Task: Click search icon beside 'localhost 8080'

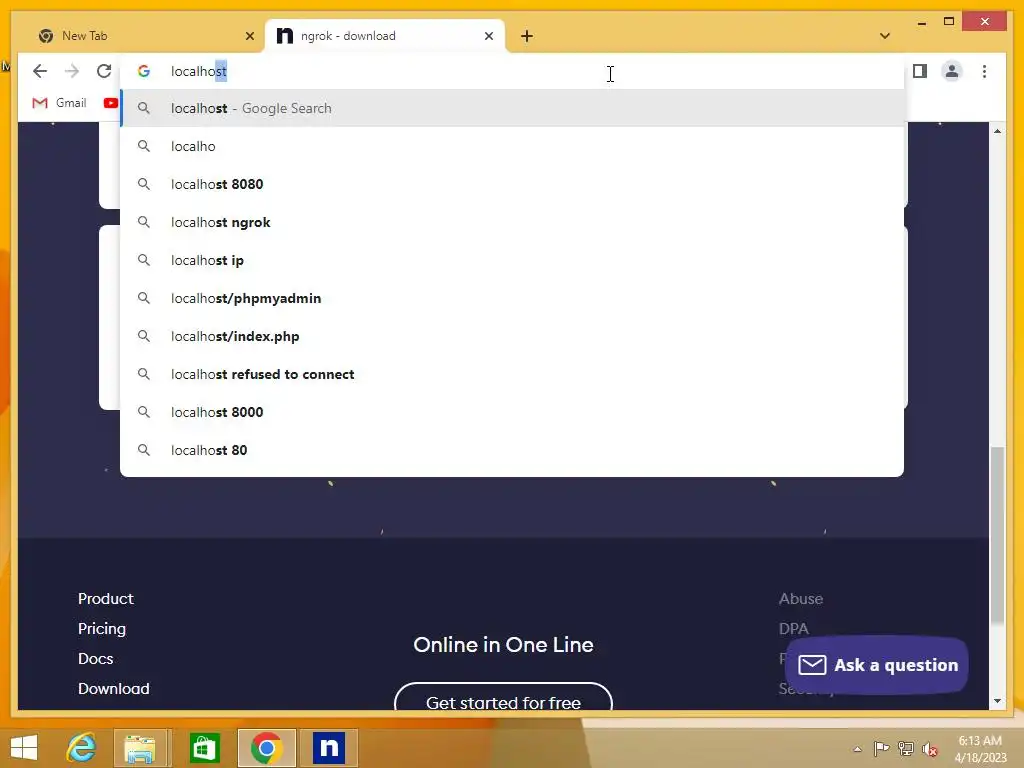Action: [144, 184]
